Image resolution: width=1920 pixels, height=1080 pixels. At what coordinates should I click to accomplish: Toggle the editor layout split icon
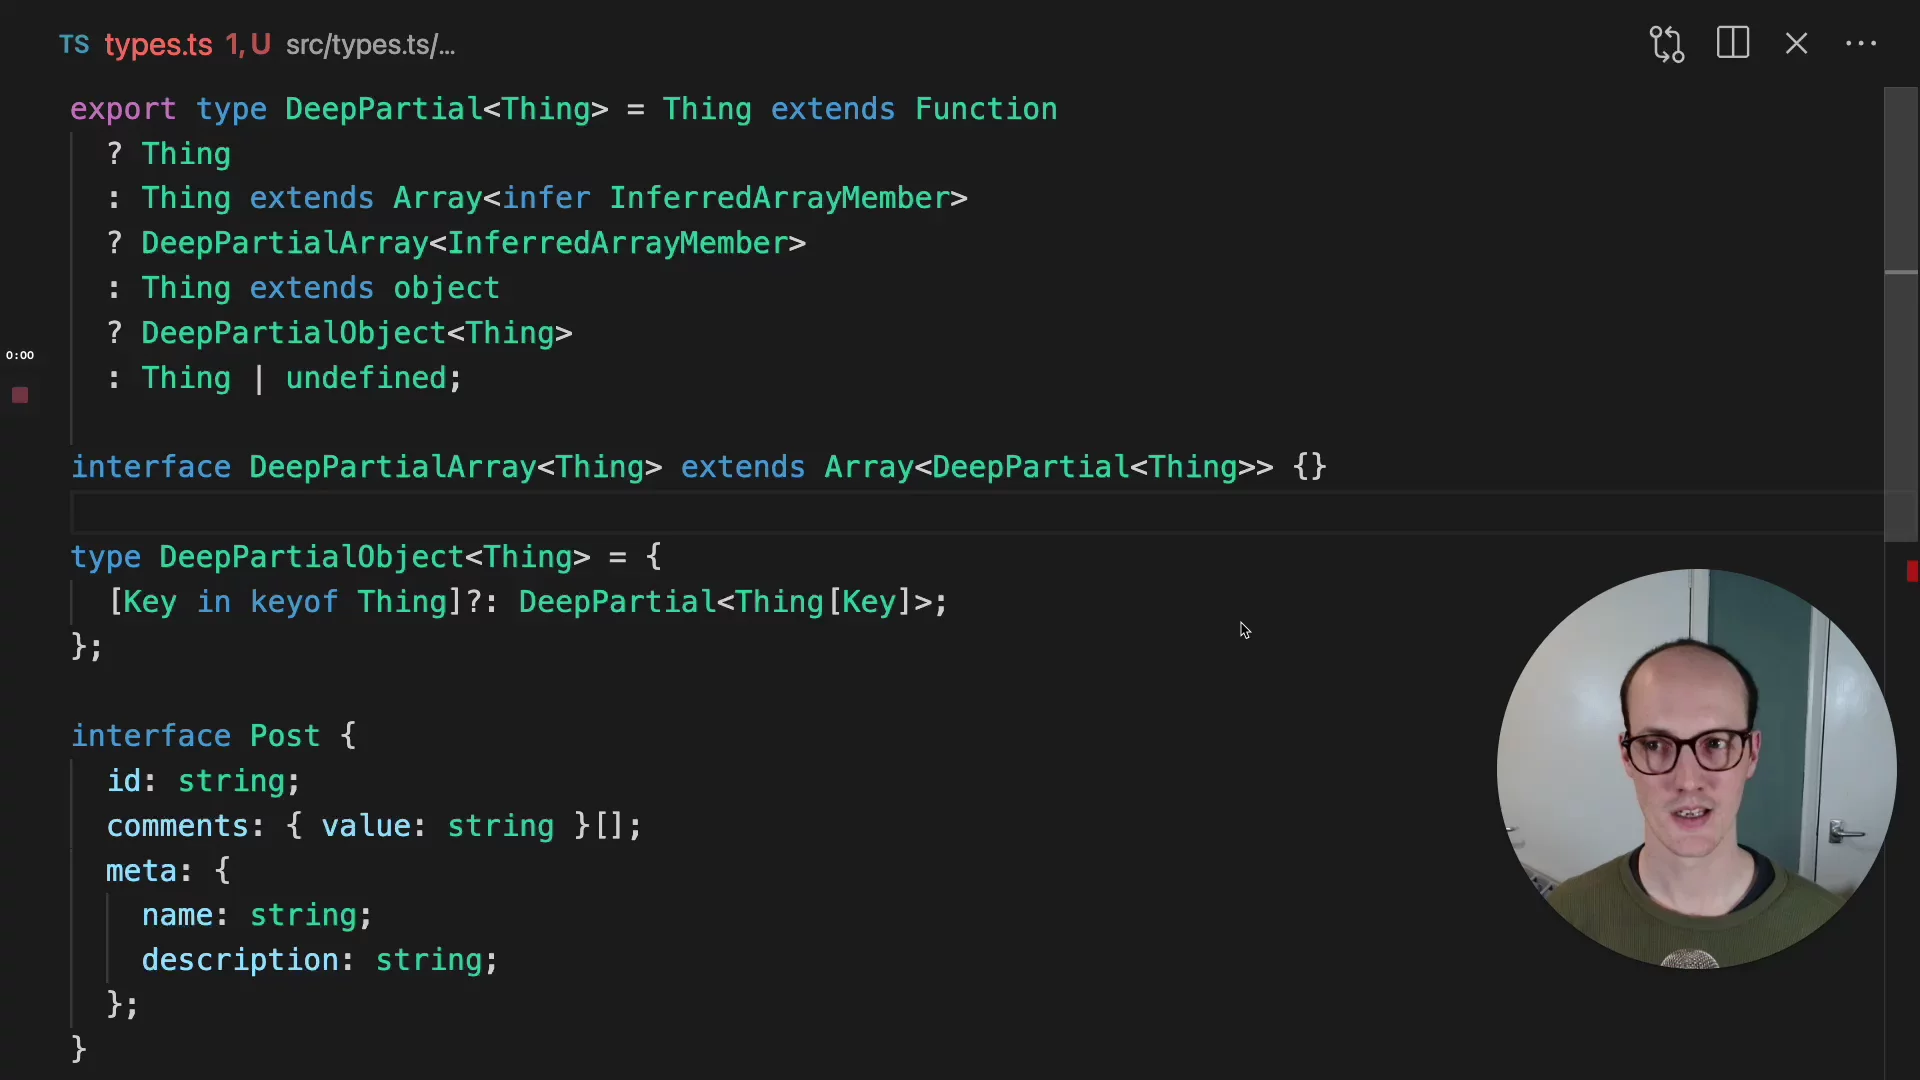pyautogui.click(x=1733, y=44)
